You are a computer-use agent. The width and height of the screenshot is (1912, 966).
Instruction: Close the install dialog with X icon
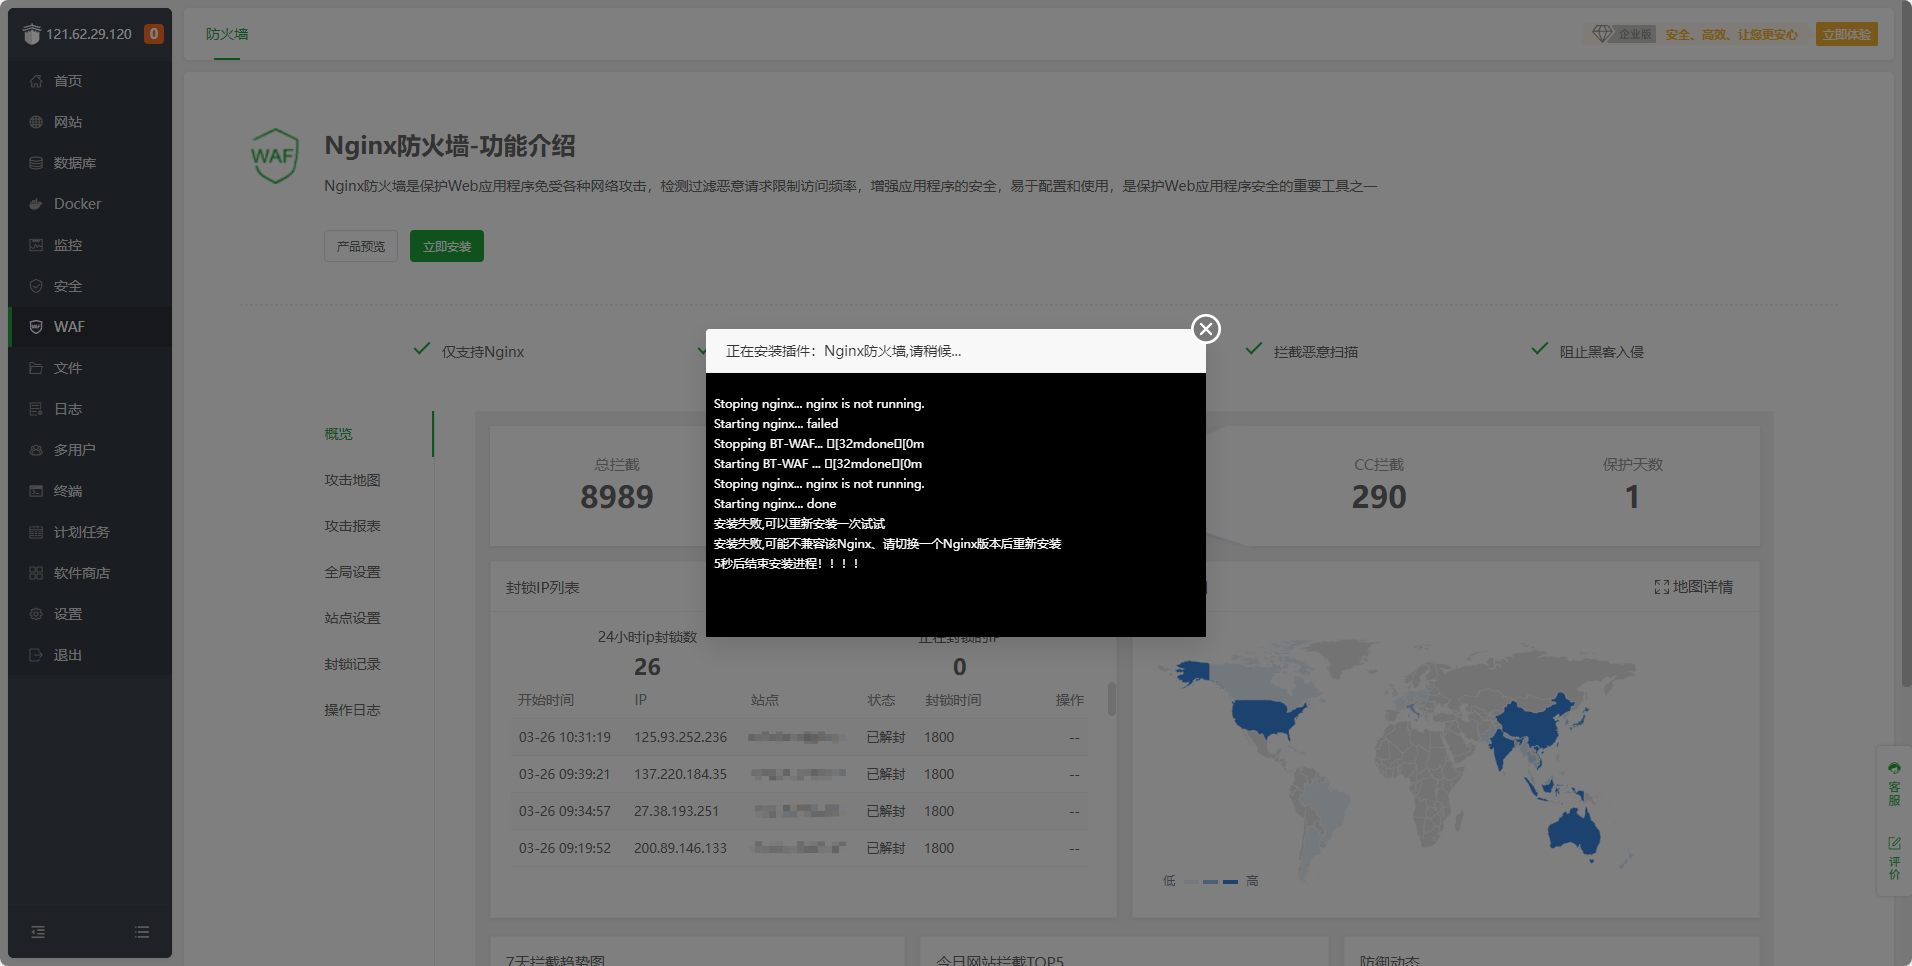[1206, 329]
